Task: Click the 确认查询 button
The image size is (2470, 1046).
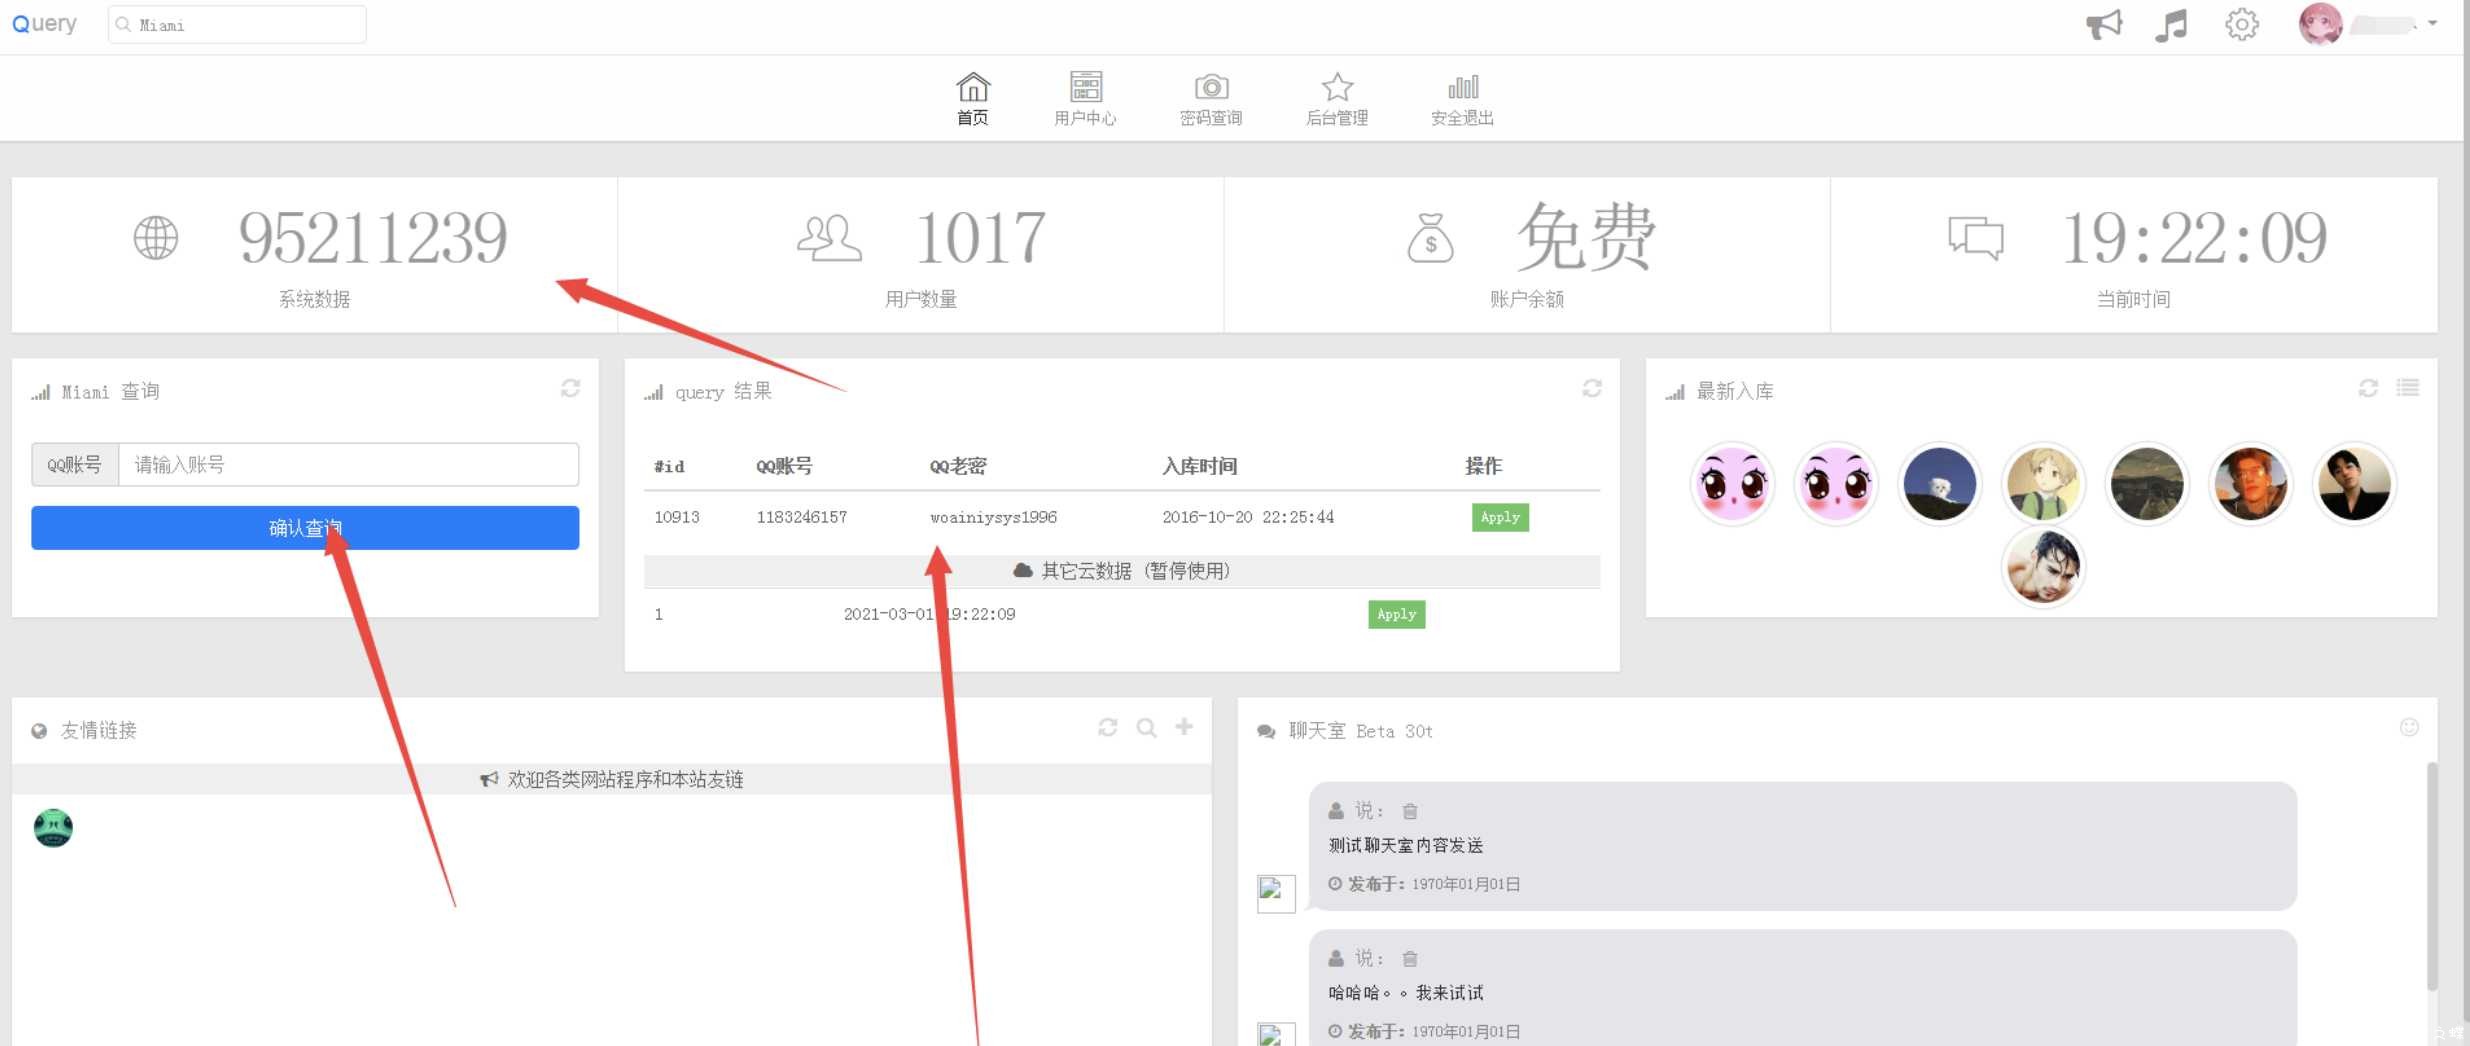Action: (x=305, y=528)
